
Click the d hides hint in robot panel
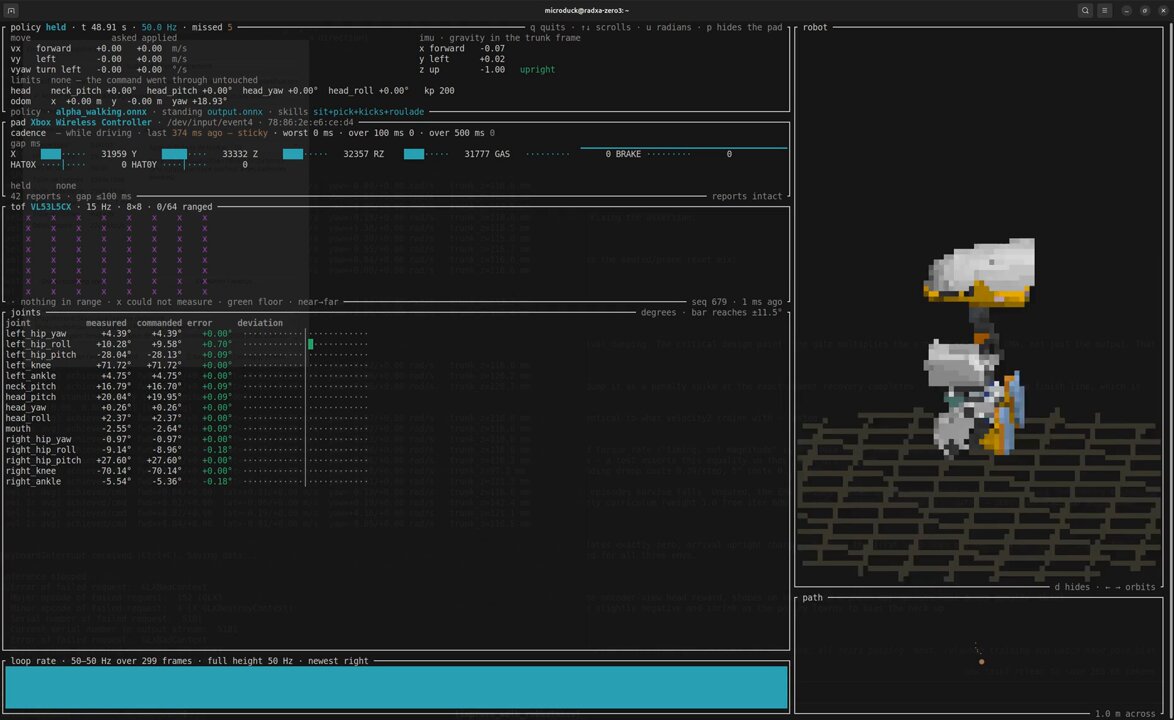[x=1072, y=587]
